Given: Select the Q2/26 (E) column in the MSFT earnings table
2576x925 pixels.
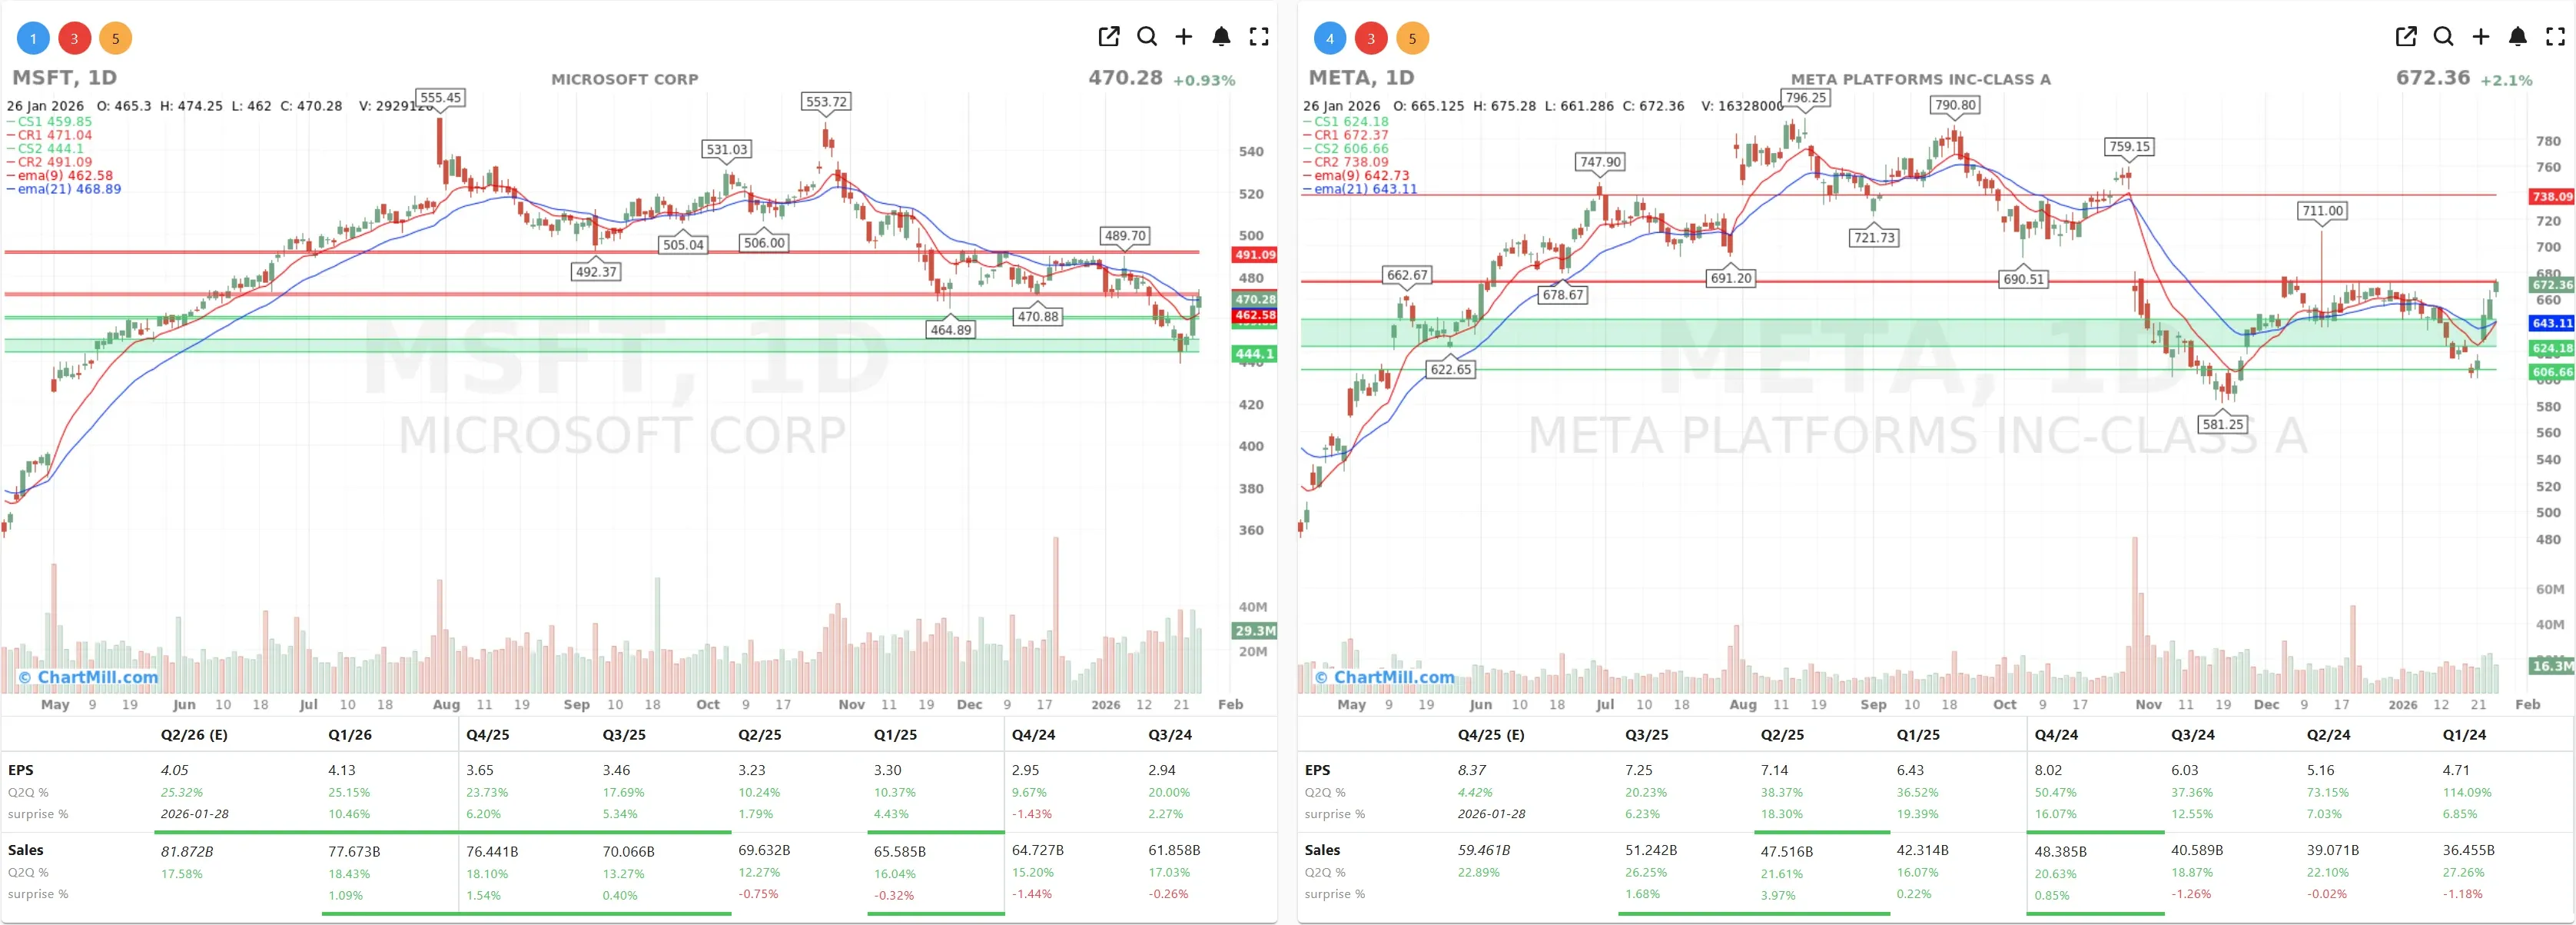Looking at the screenshot, I should tap(196, 734).
